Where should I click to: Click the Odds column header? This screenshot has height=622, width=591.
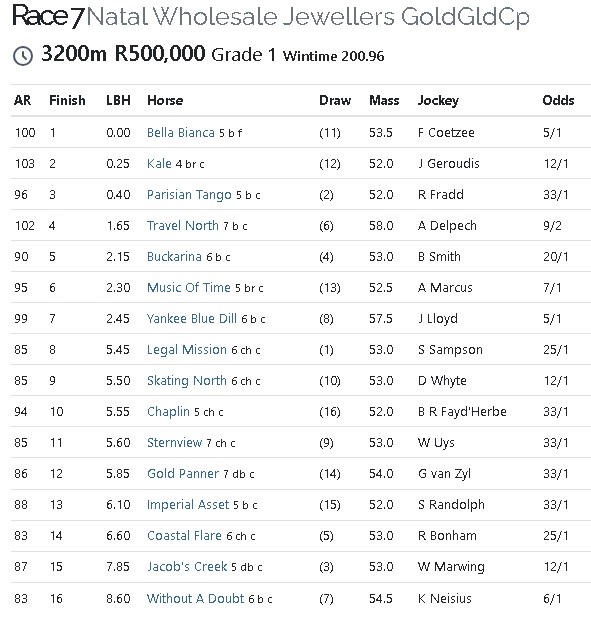[x=558, y=100]
